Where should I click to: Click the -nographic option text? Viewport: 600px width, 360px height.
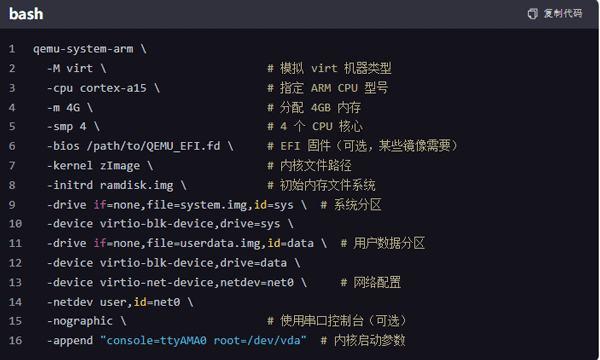80,321
